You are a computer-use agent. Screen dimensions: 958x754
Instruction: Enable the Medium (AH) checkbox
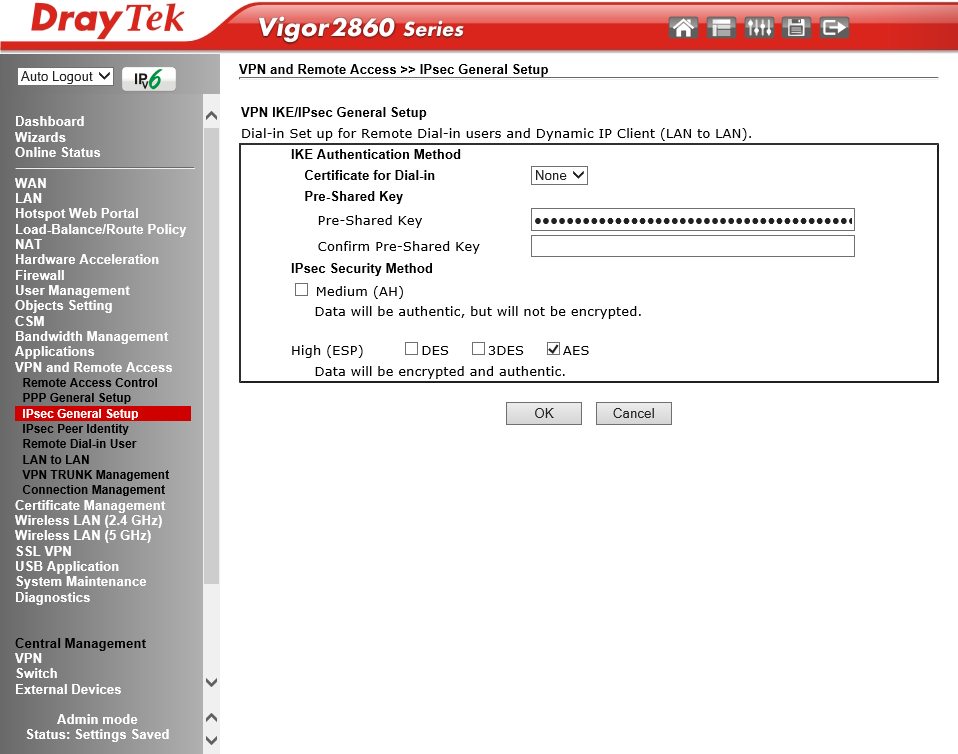pyautogui.click(x=301, y=290)
